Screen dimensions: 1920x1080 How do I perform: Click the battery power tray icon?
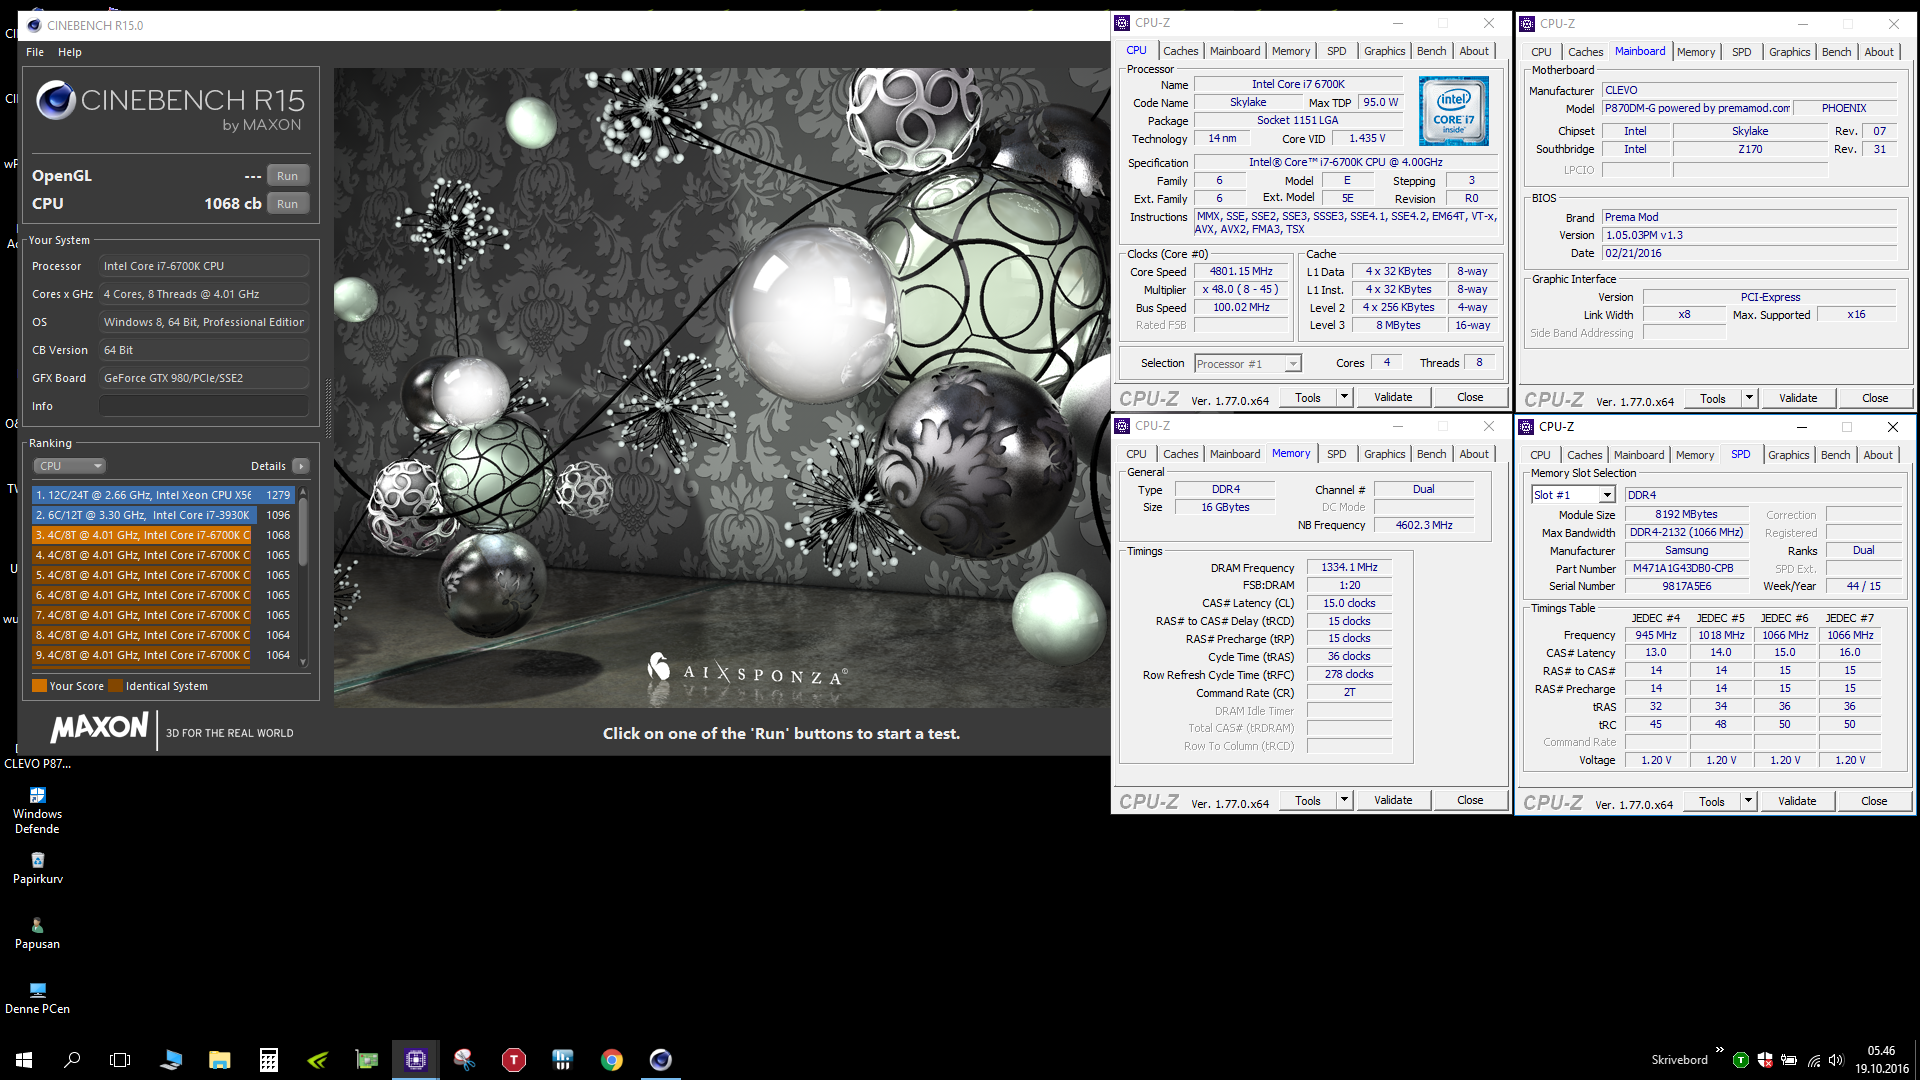pyautogui.click(x=1789, y=1060)
